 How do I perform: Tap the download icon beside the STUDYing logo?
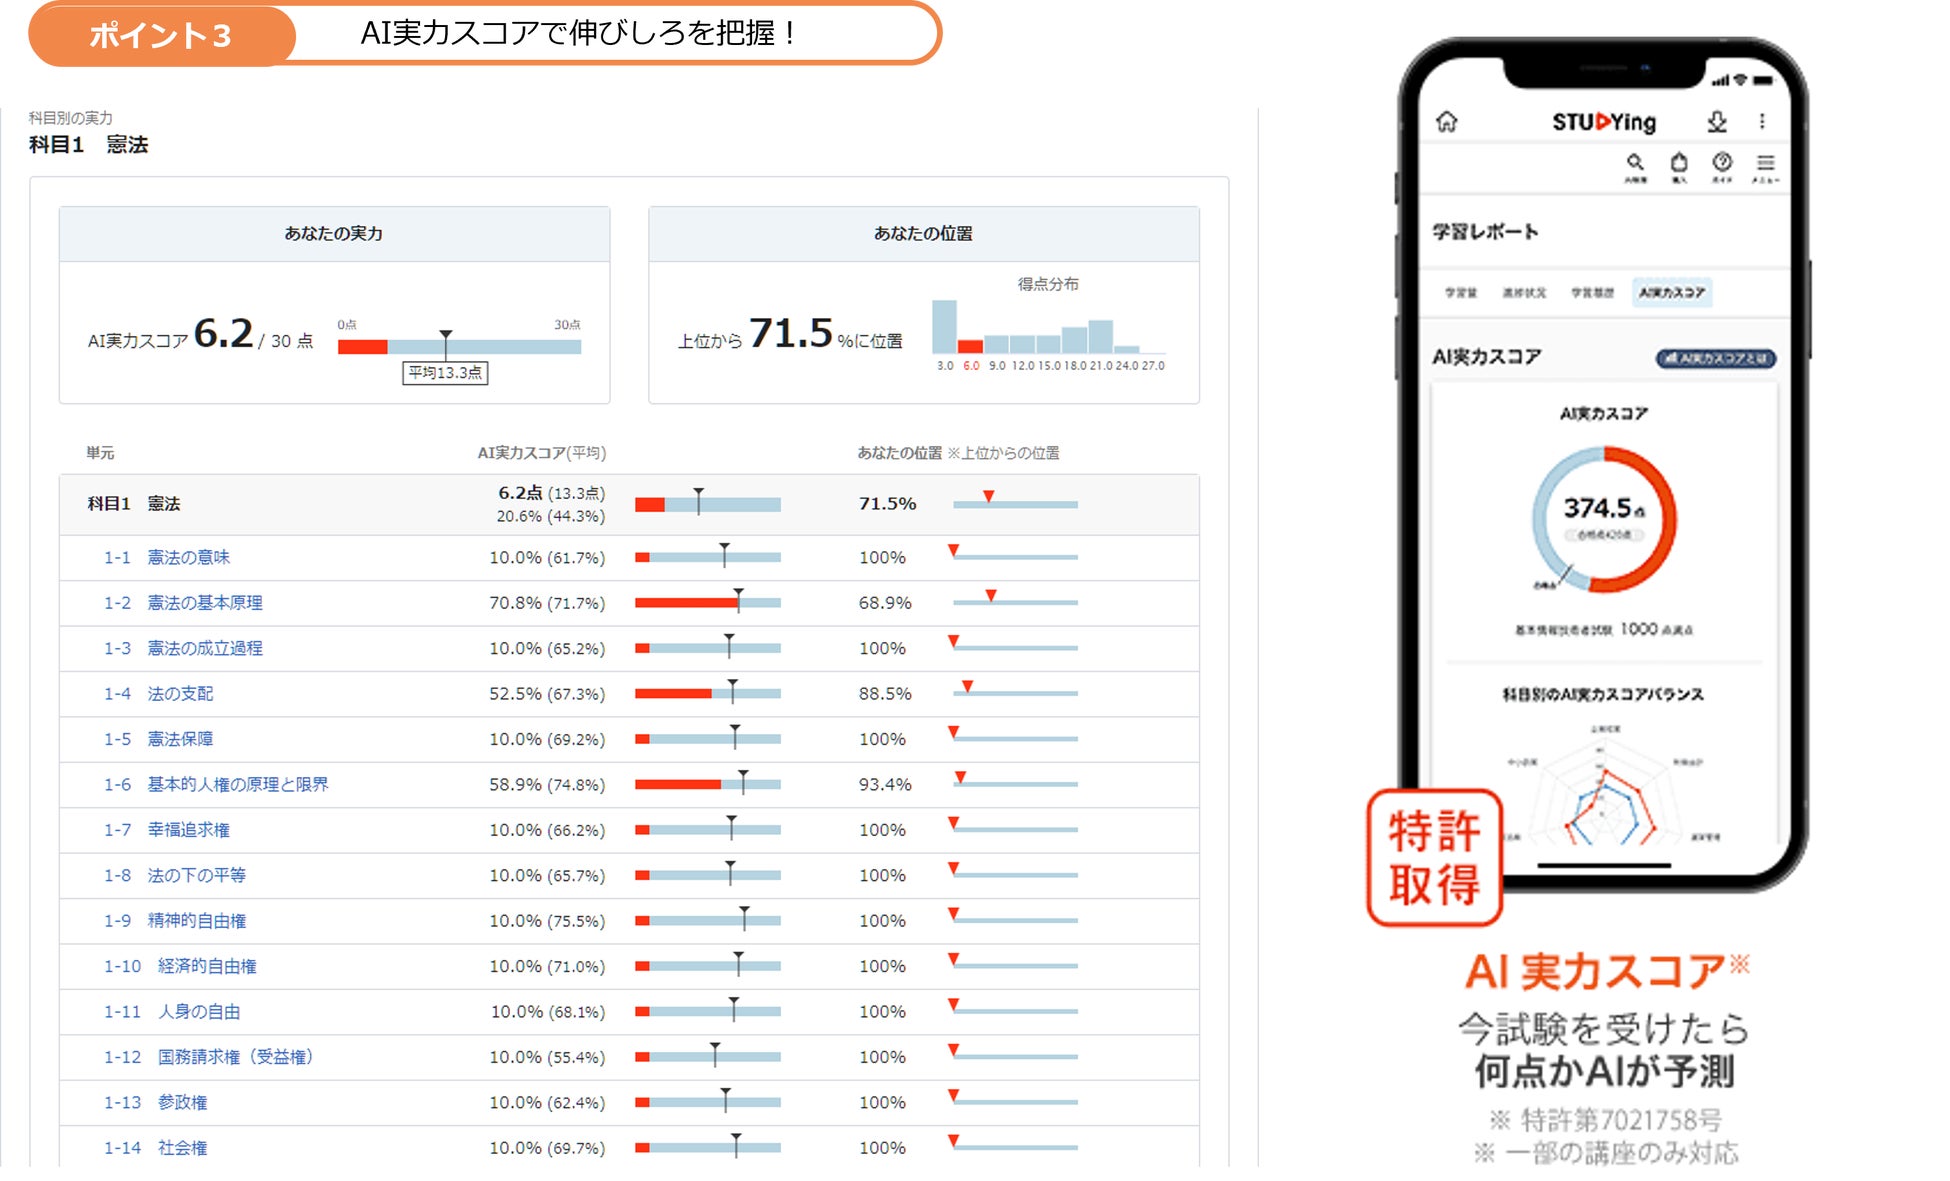(x=1716, y=122)
